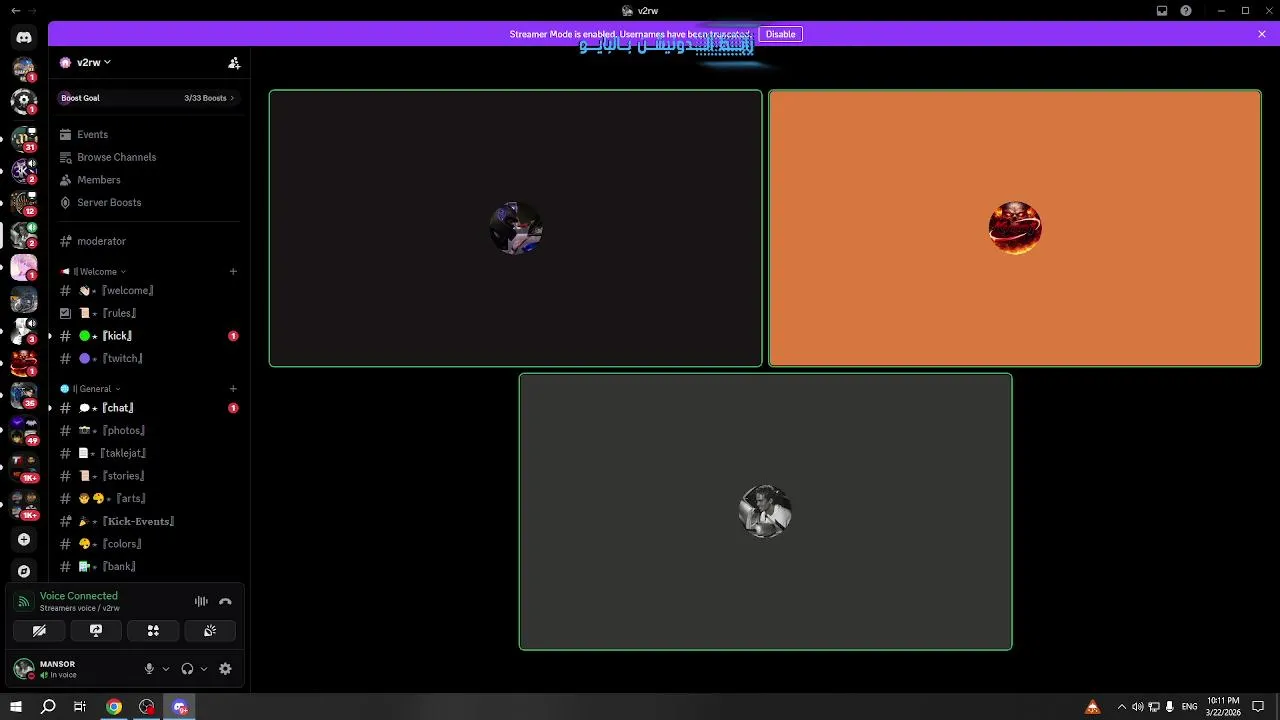Image resolution: width=1280 pixels, height=720 pixels.
Task: Open Windows taskbar search
Action: (48, 707)
